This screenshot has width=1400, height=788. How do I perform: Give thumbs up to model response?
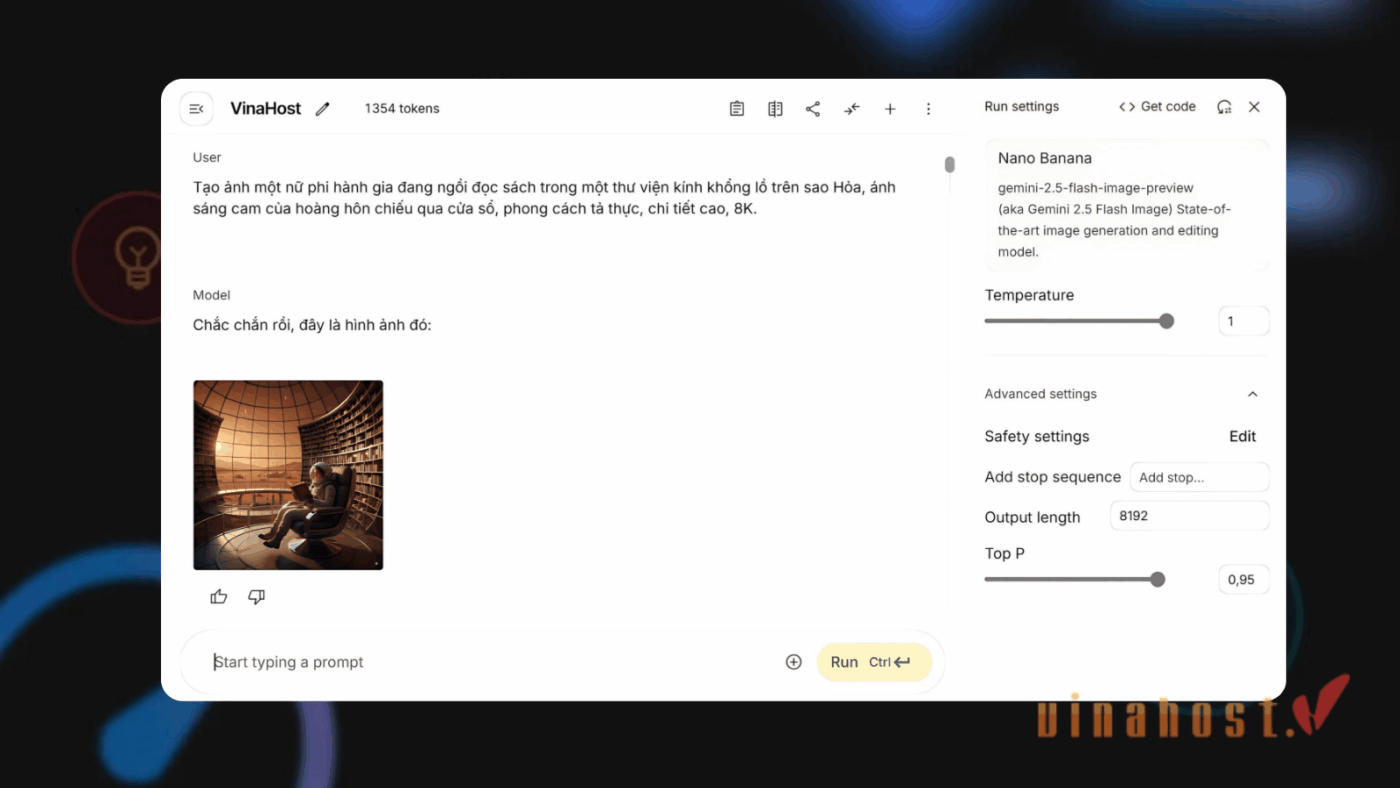pyautogui.click(x=219, y=597)
